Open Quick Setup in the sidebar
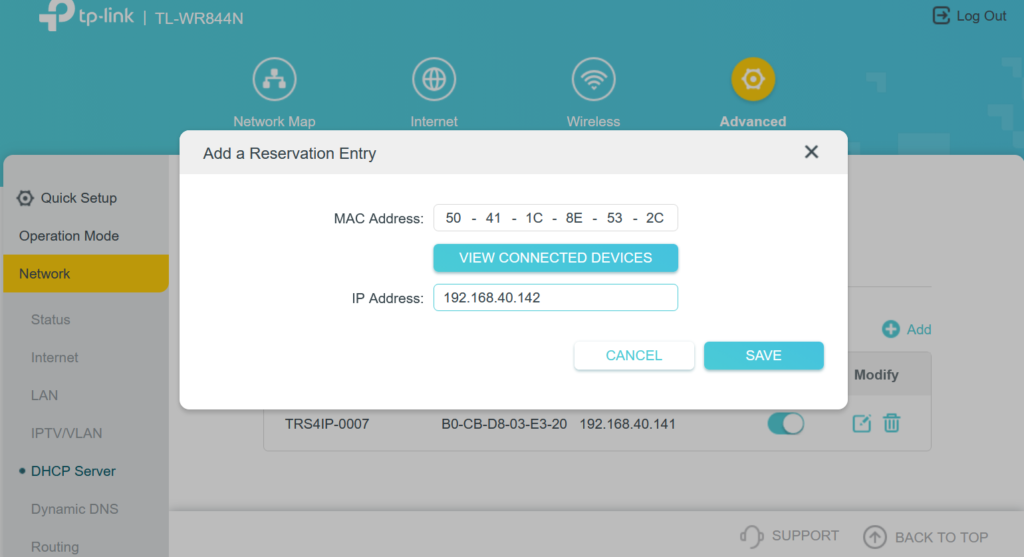This screenshot has width=1024, height=557. point(78,198)
